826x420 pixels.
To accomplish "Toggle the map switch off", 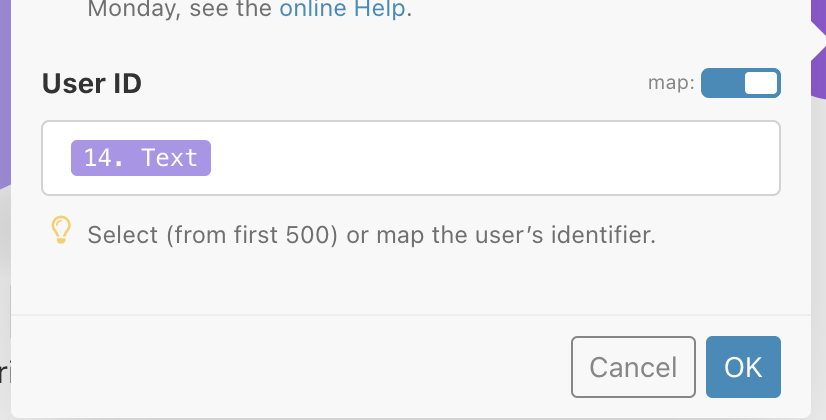I will (x=741, y=83).
